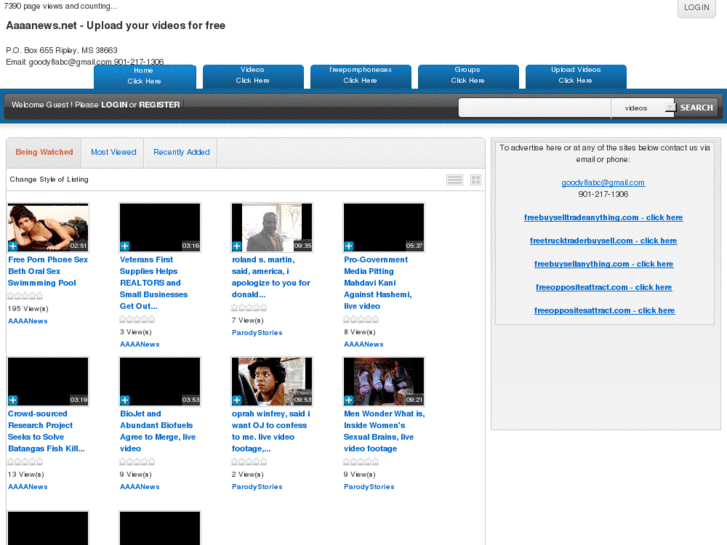This screenshot has width=727, height=545.
Task: Open the Home navigation tab
Action: tap(145, 77)
